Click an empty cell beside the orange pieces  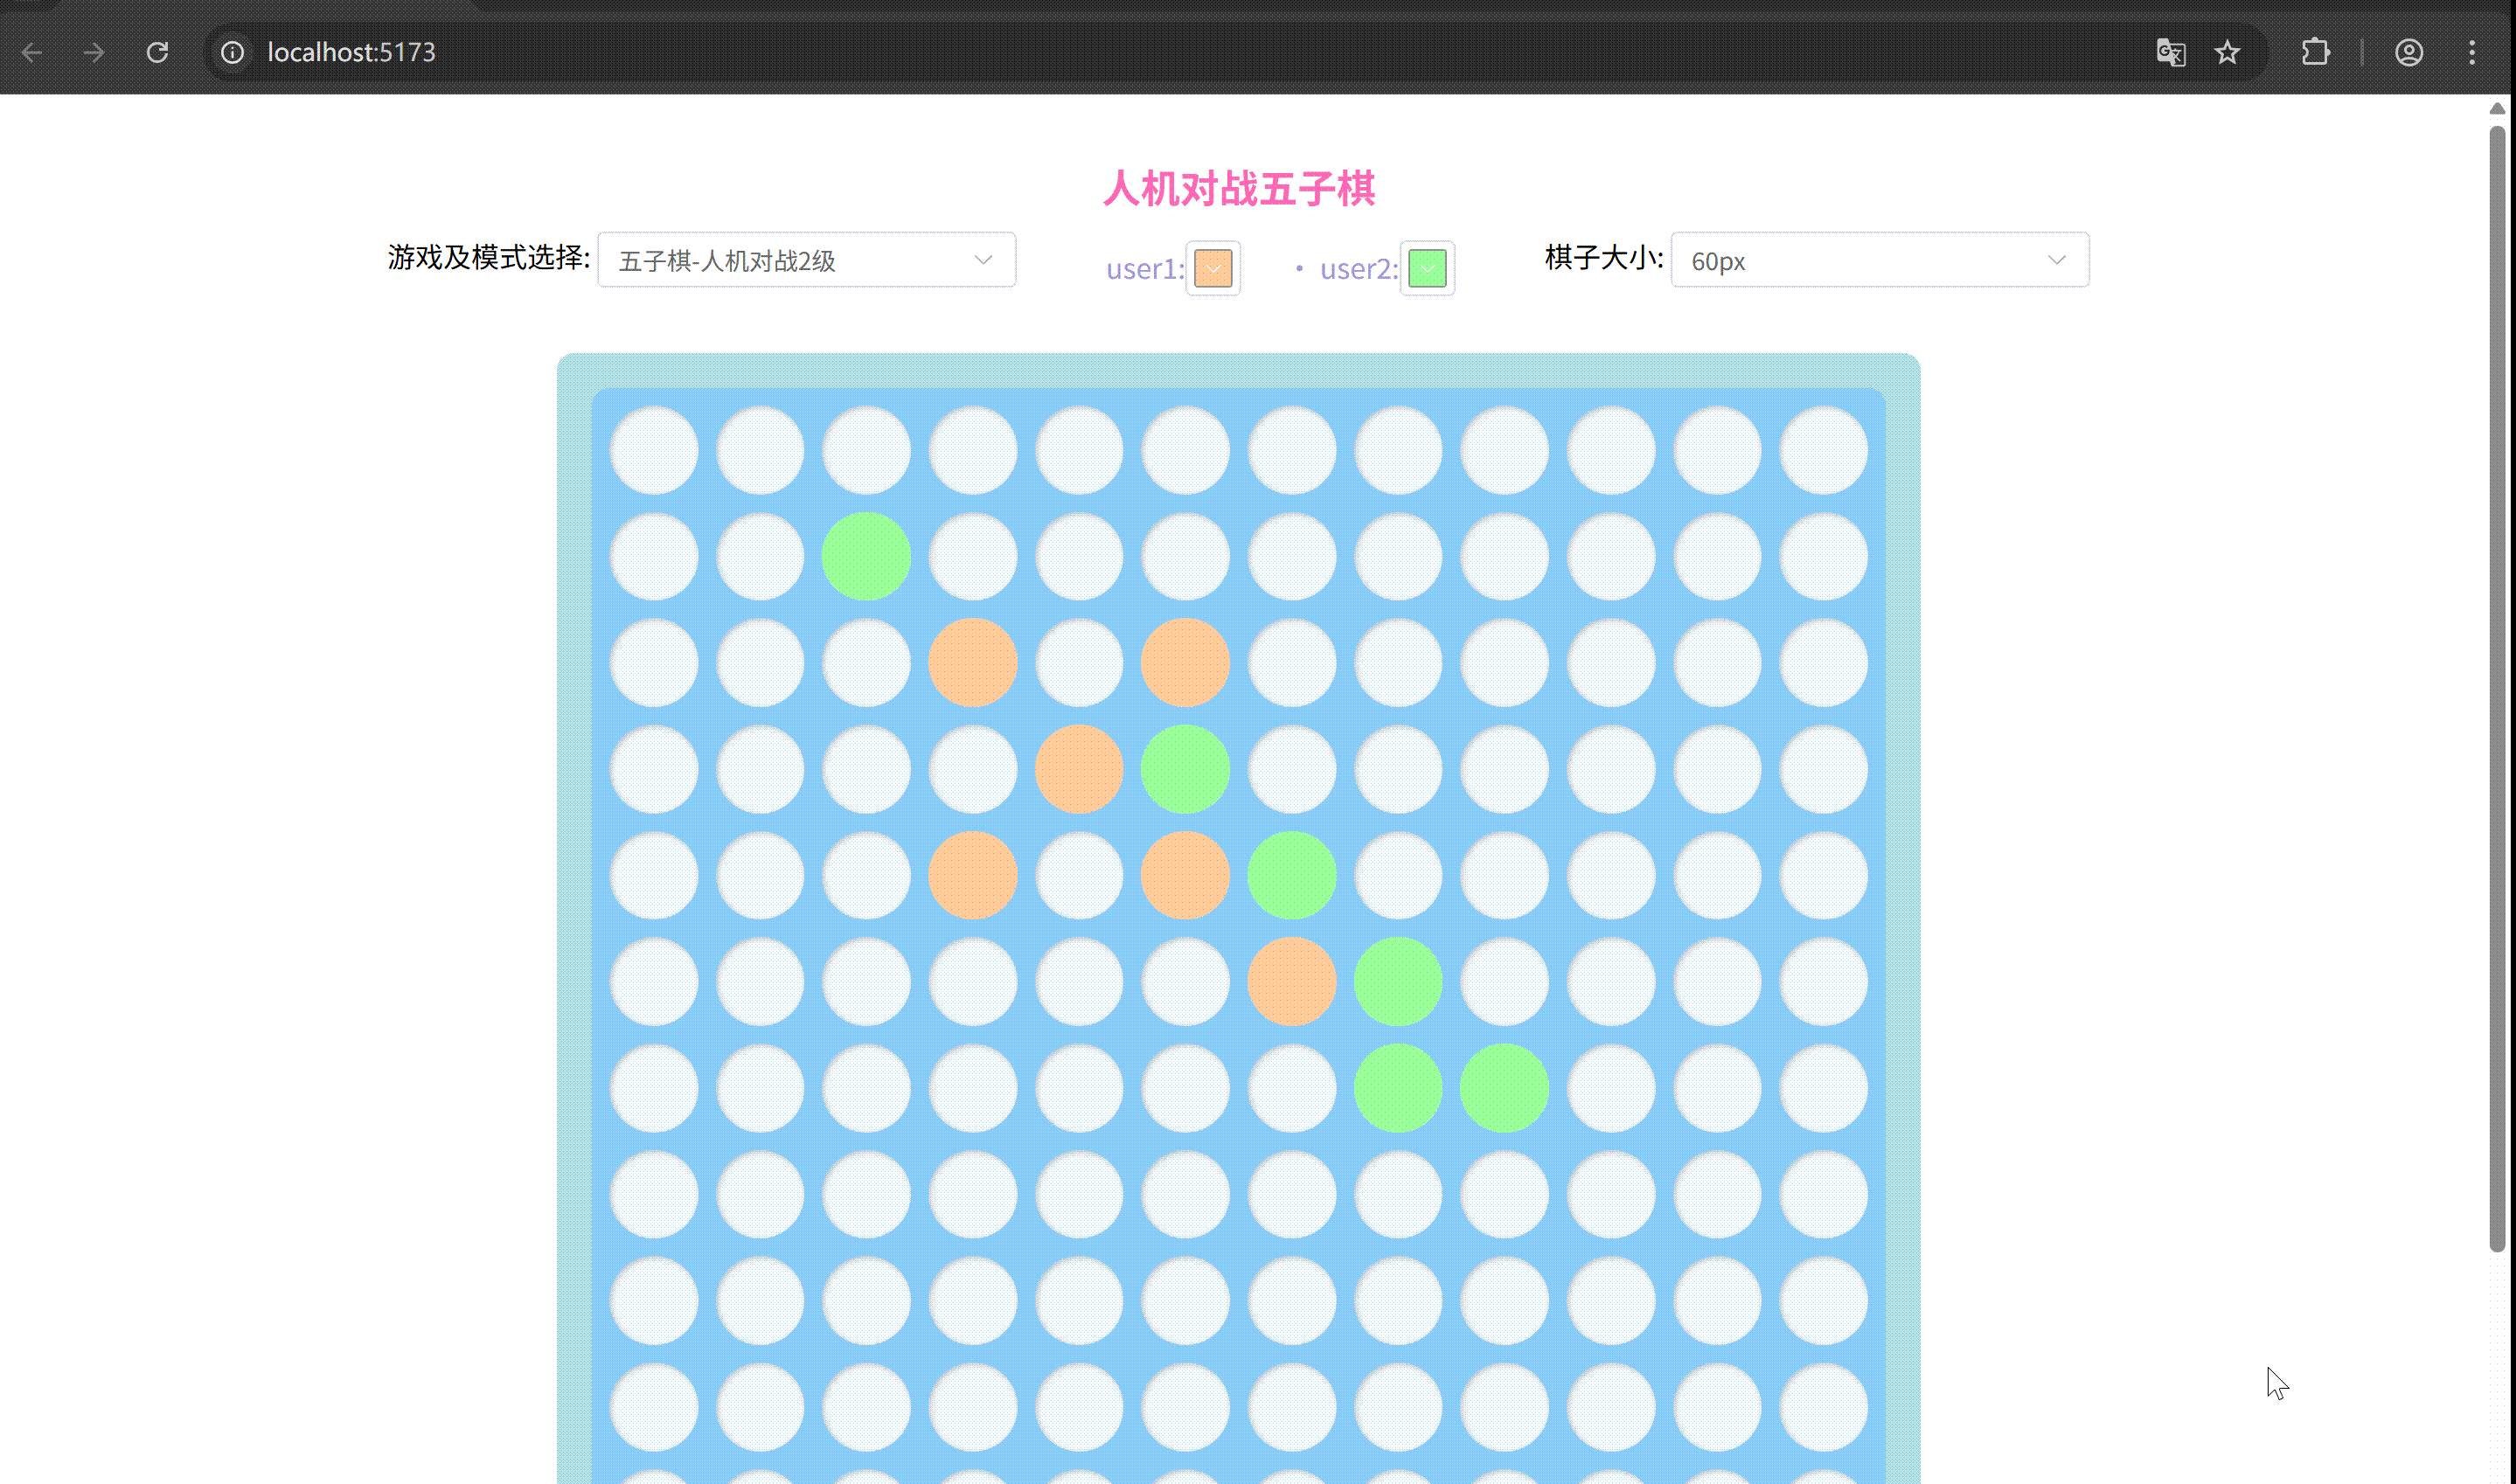click(1078, 662)
